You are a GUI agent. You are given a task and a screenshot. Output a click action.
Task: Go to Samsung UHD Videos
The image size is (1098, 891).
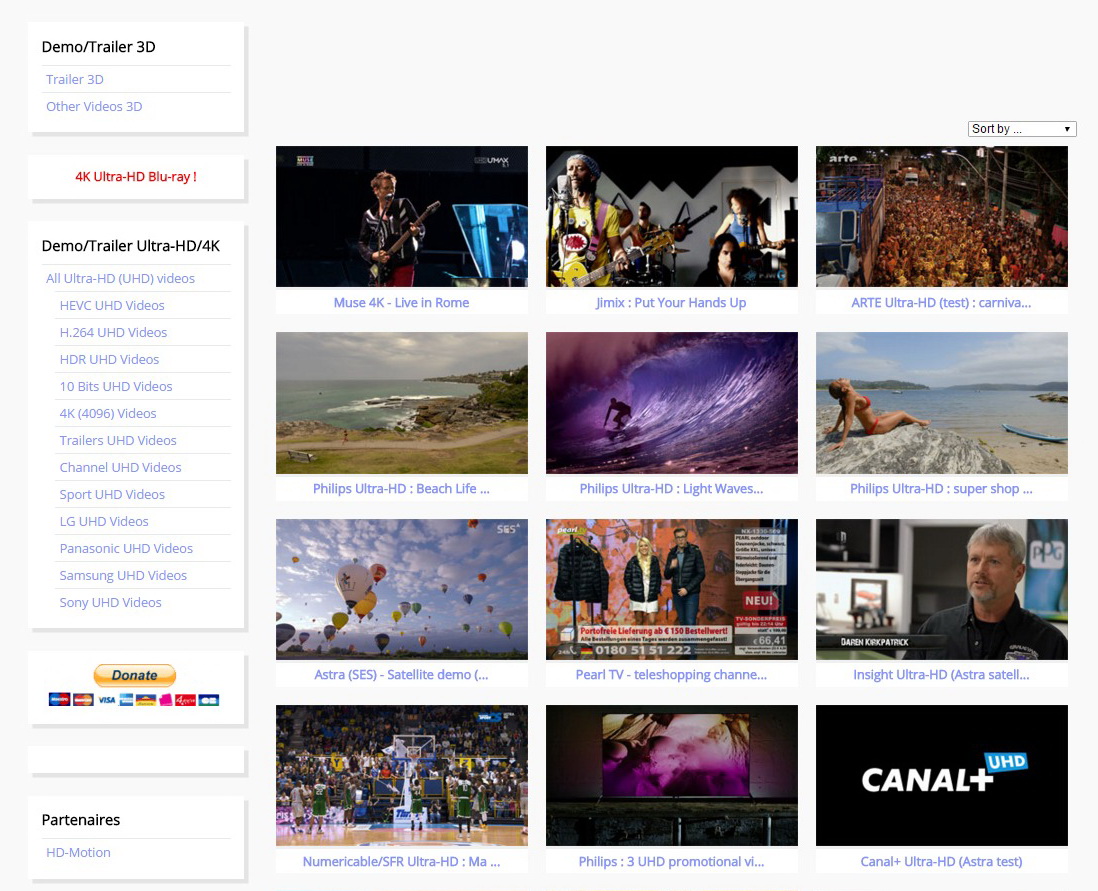tap(123, 575)
